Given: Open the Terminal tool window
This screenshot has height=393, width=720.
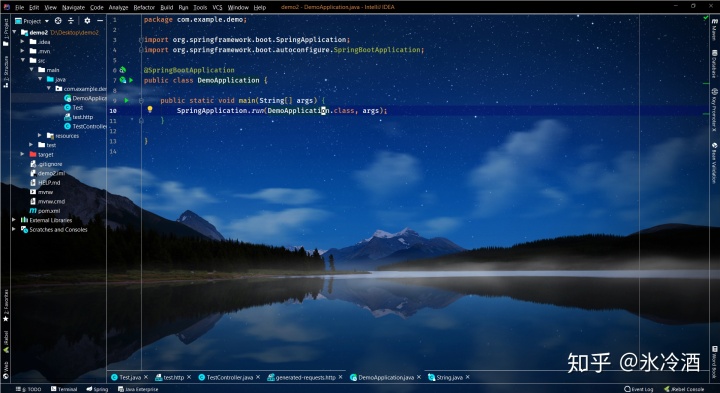Looking at the screenshot, I should tap(64, 389).
